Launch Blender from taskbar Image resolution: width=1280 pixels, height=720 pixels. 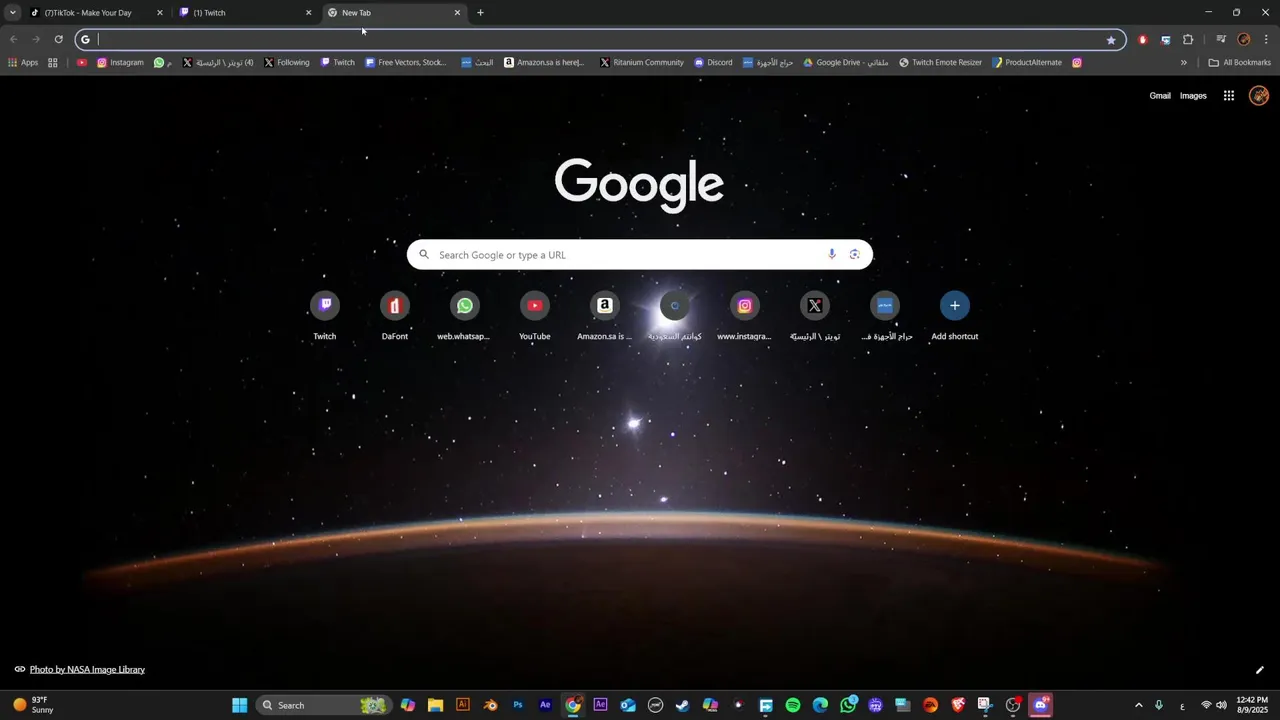(490, 705)
